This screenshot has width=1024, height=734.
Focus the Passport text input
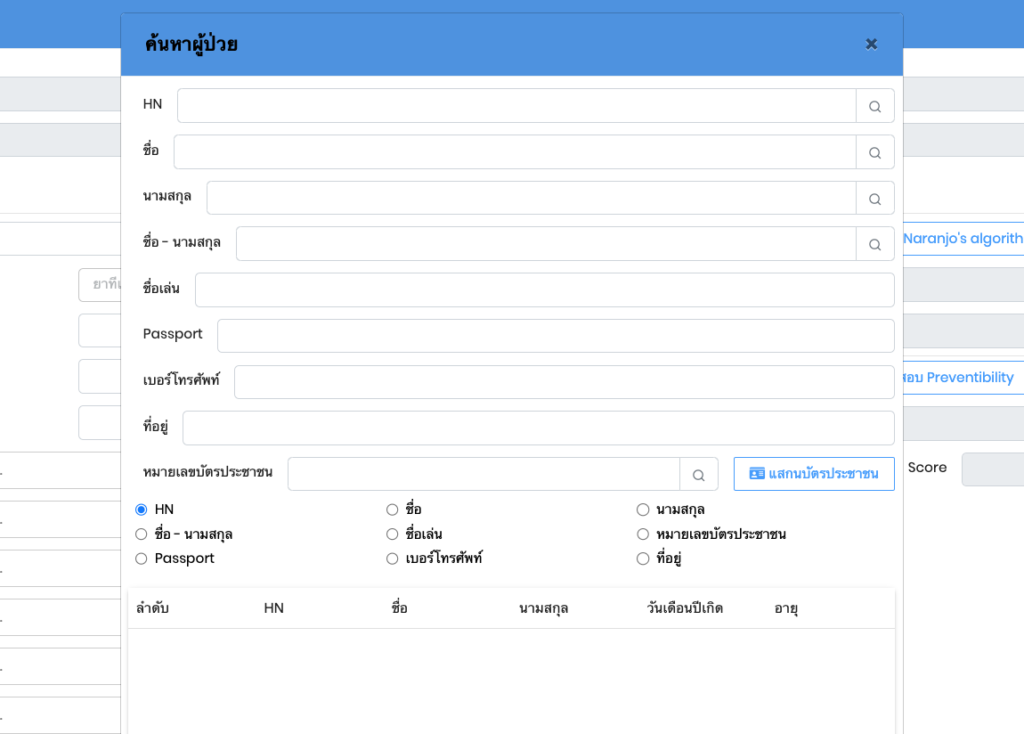[555, 336]
